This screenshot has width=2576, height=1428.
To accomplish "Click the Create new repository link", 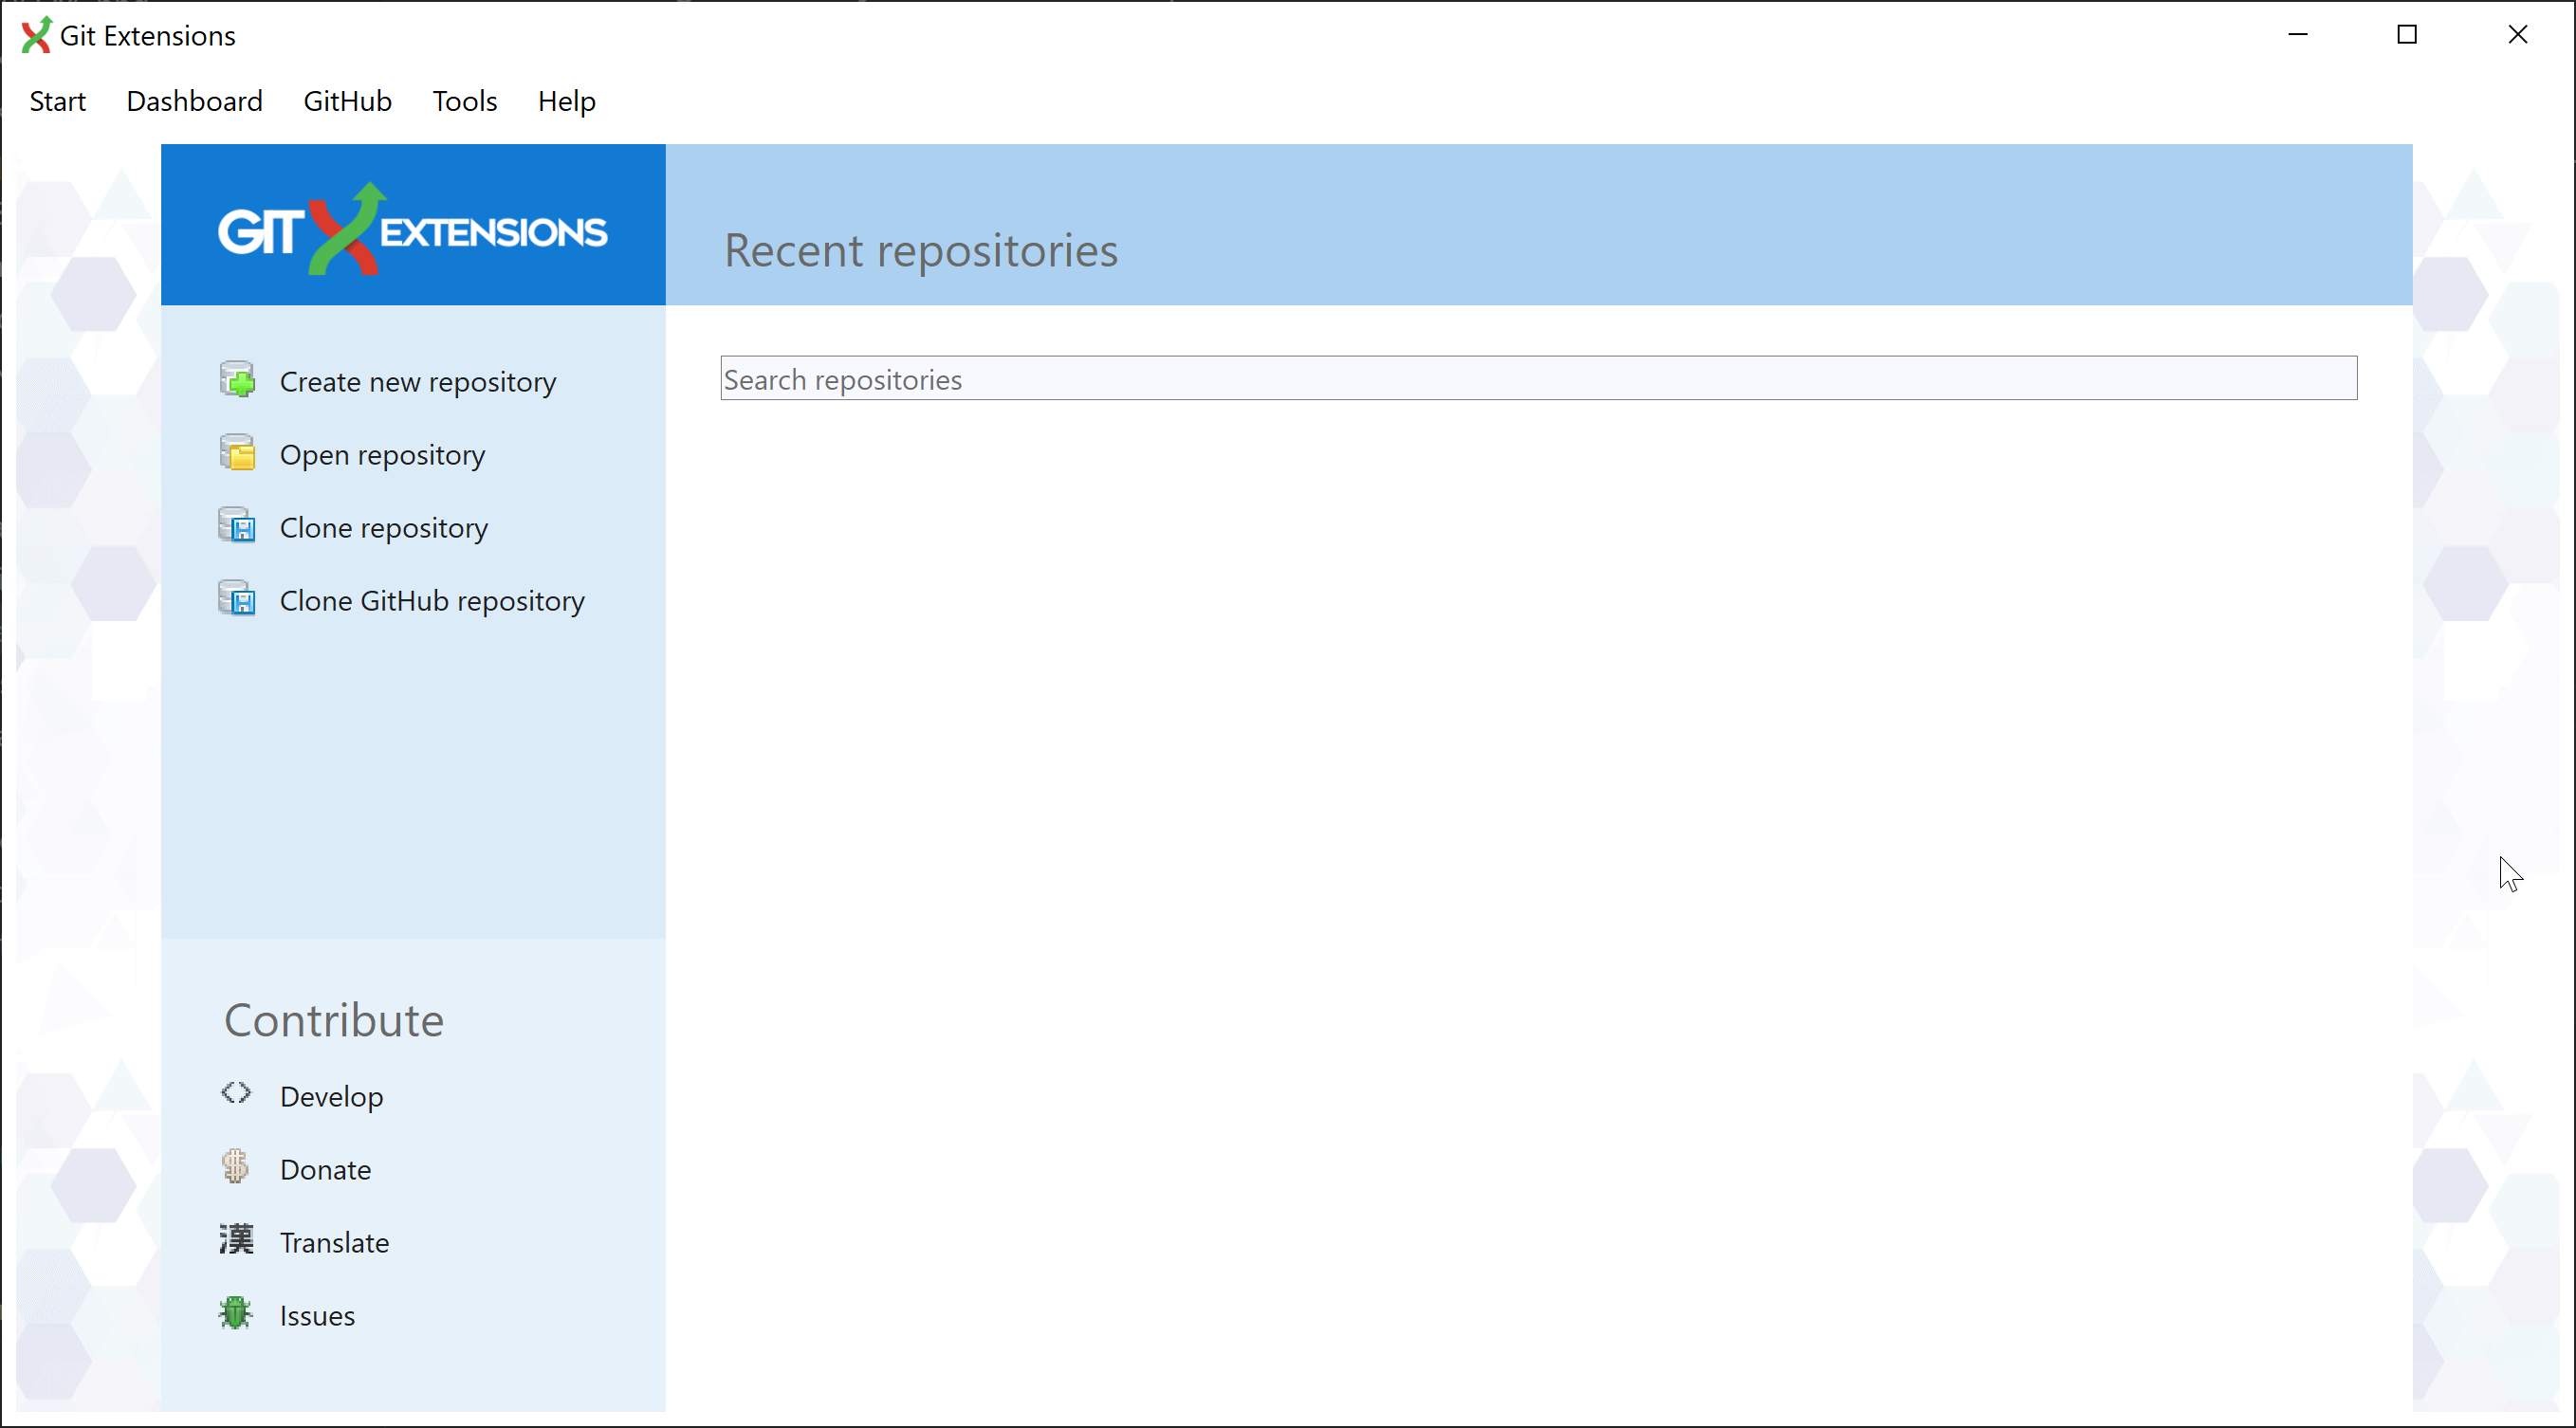I will (417, 382).
